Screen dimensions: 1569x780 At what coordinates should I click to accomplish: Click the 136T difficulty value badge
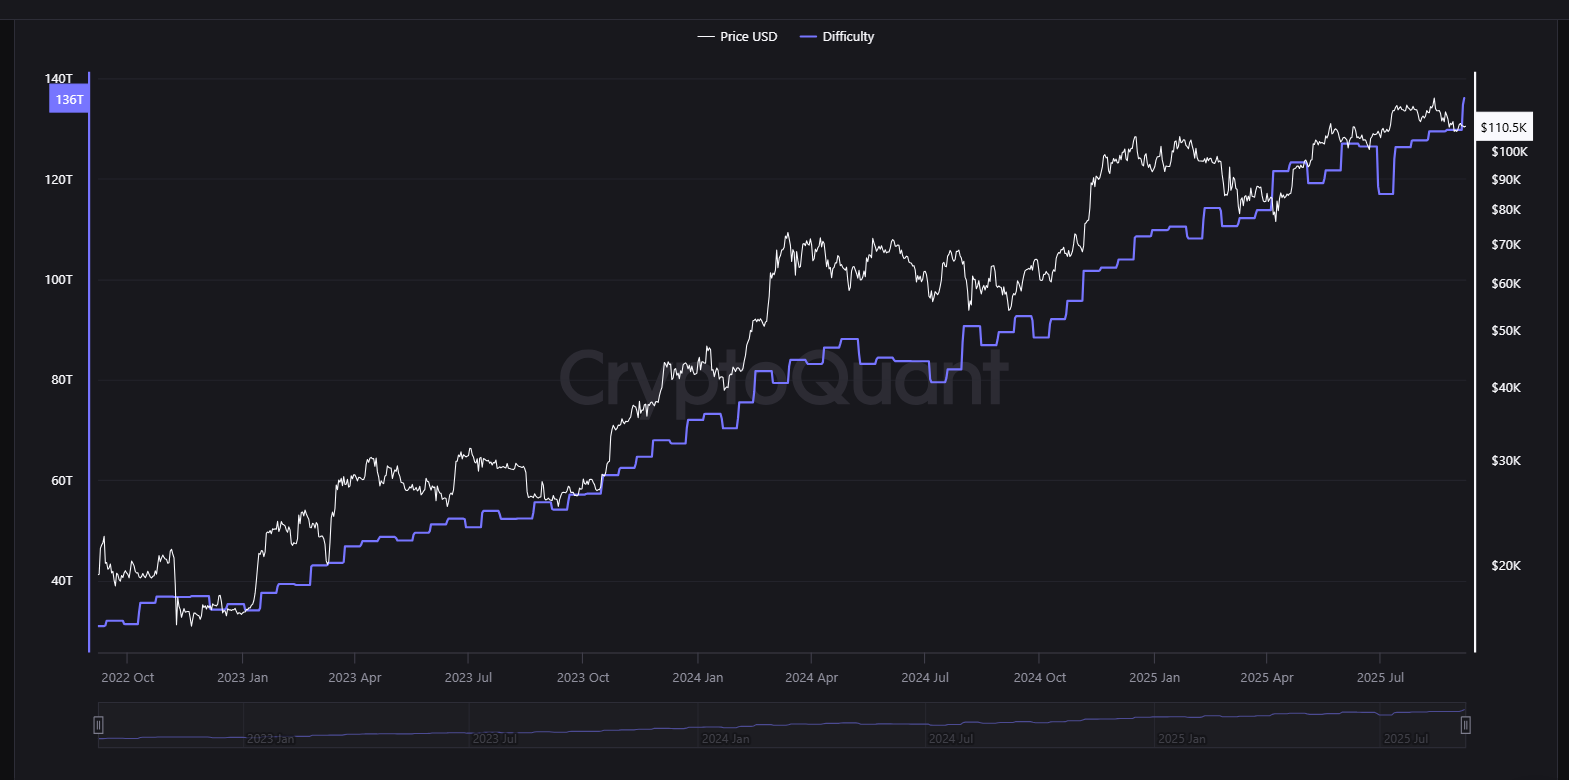(x=69, y=100)
